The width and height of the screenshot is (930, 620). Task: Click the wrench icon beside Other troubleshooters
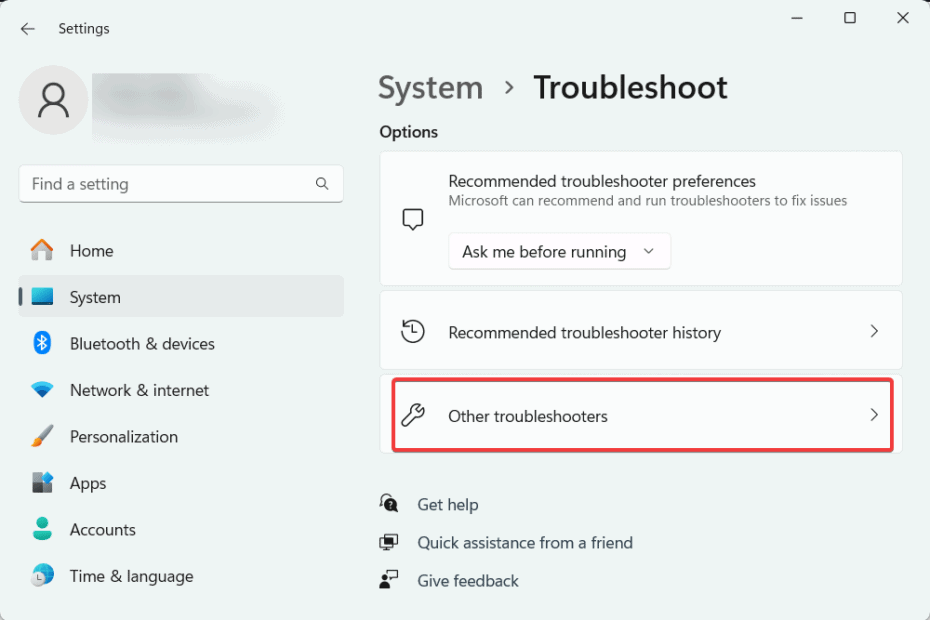(413, 415)
